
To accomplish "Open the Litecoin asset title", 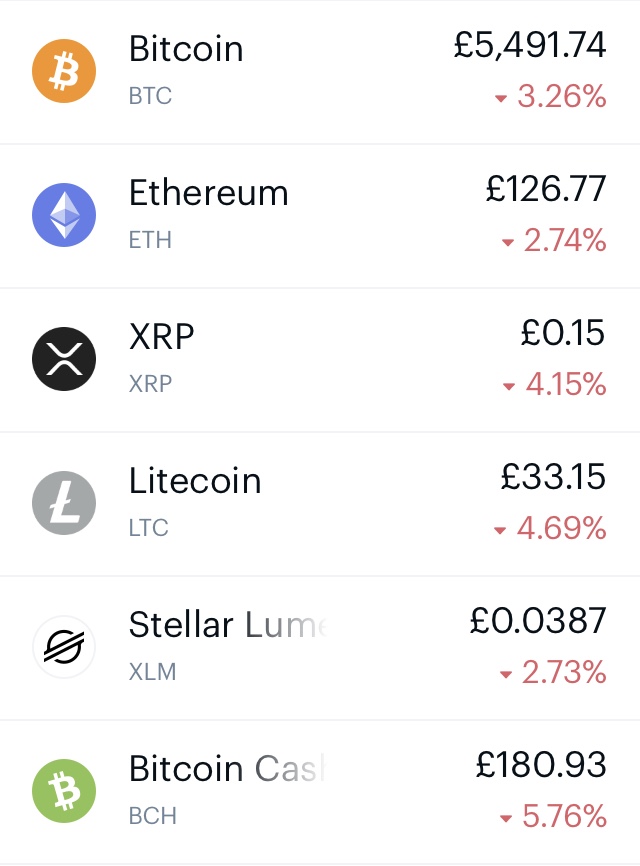I will pyautogui.click(x=195, y=480).
